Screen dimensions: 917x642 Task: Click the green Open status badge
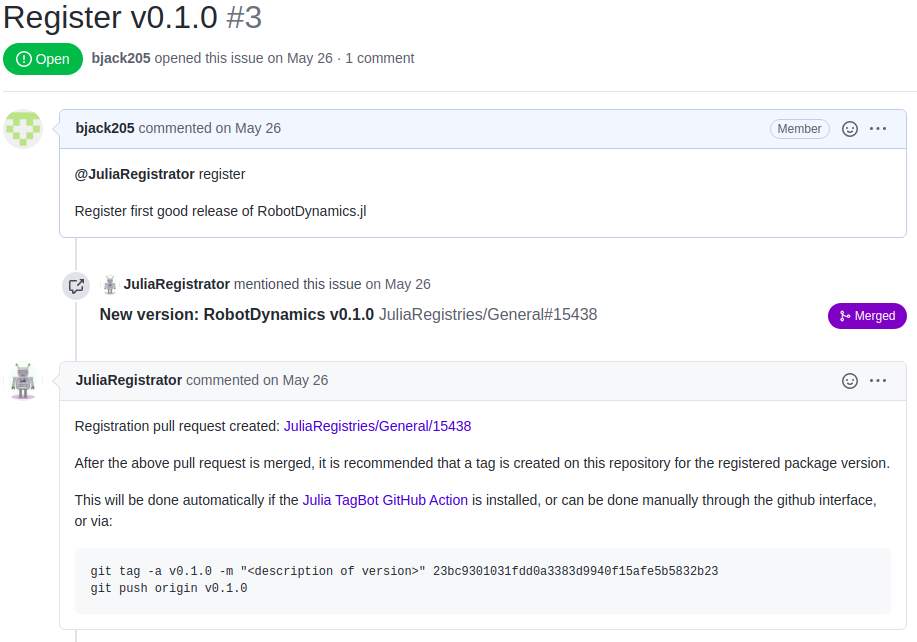point(43,59)
